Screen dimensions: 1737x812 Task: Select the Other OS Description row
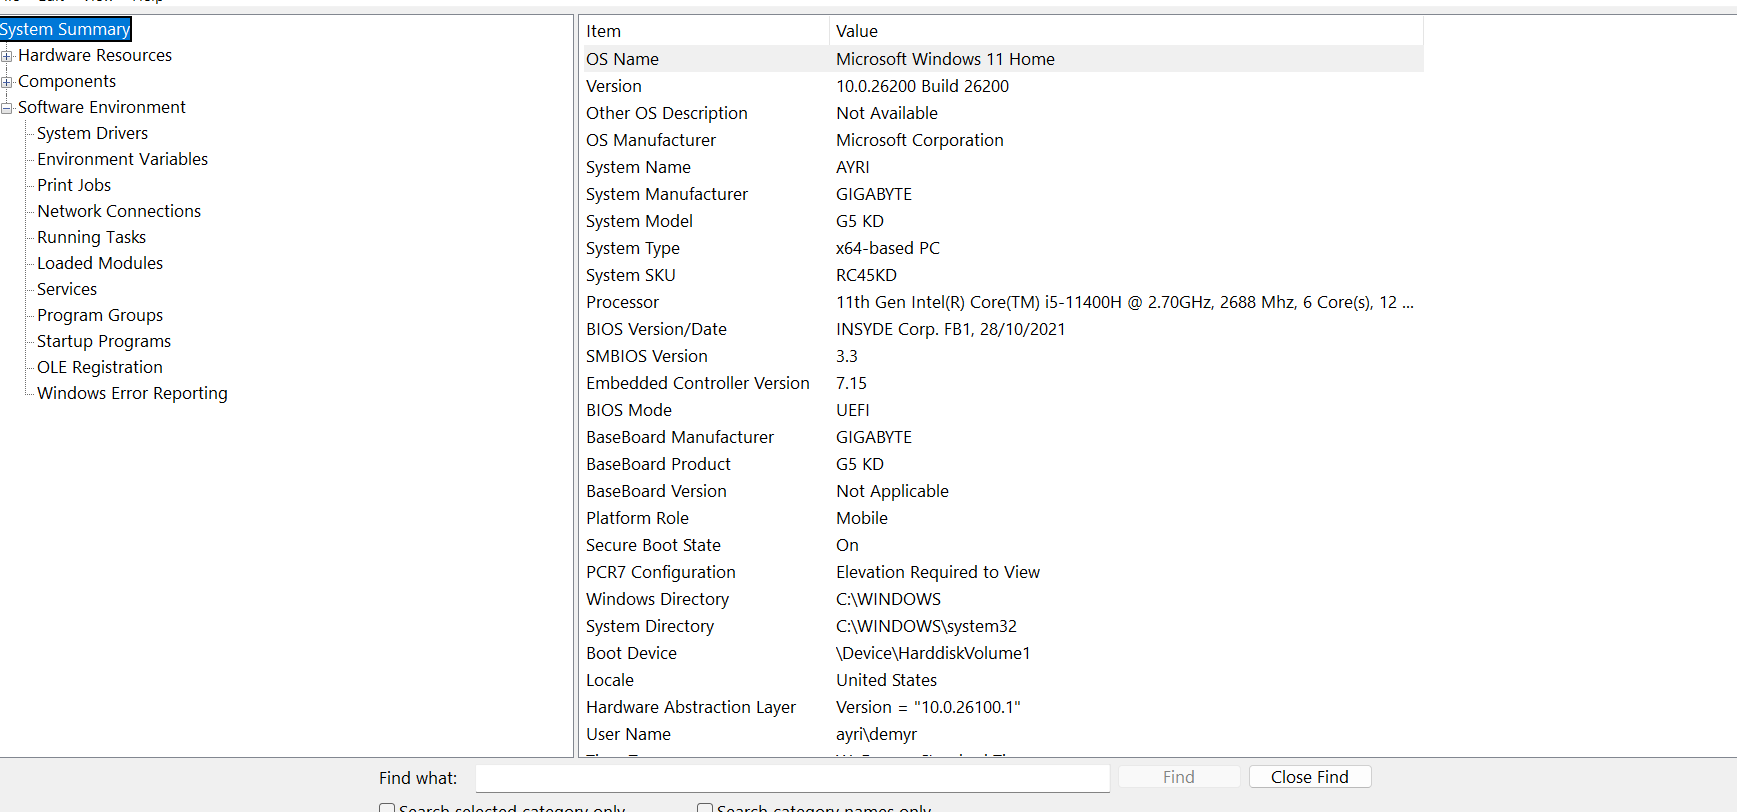(x=1002, y=113)
